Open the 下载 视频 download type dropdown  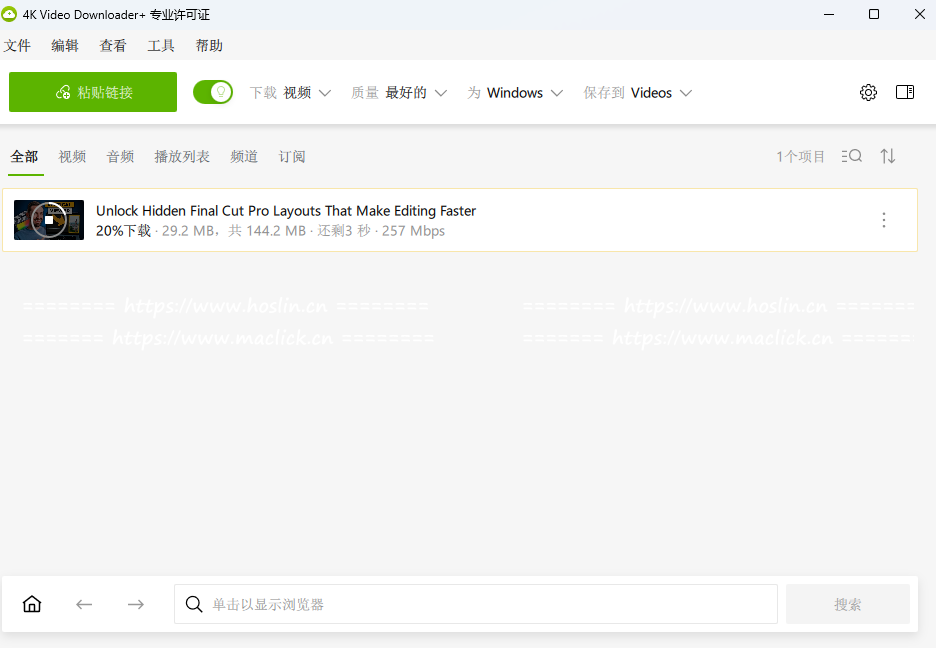click(290, 93)
